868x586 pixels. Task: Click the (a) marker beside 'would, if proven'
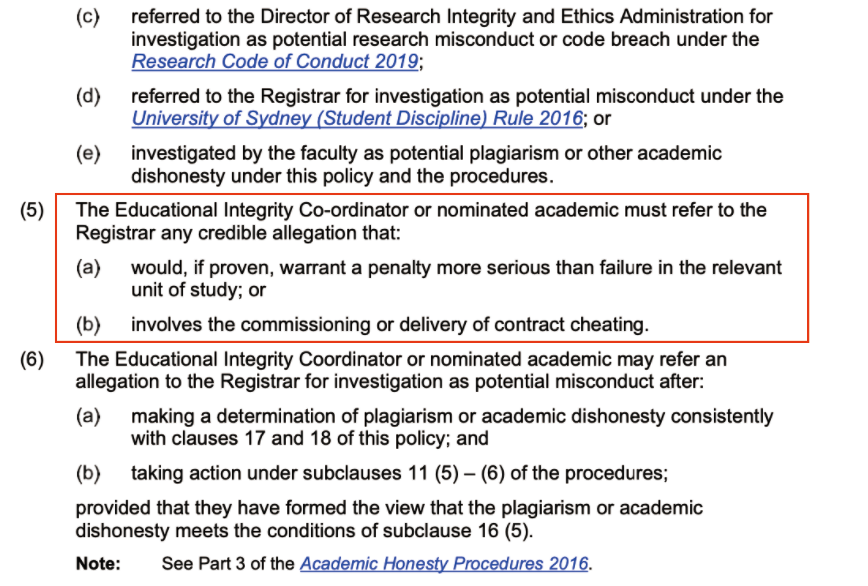(x=88, y=269)
